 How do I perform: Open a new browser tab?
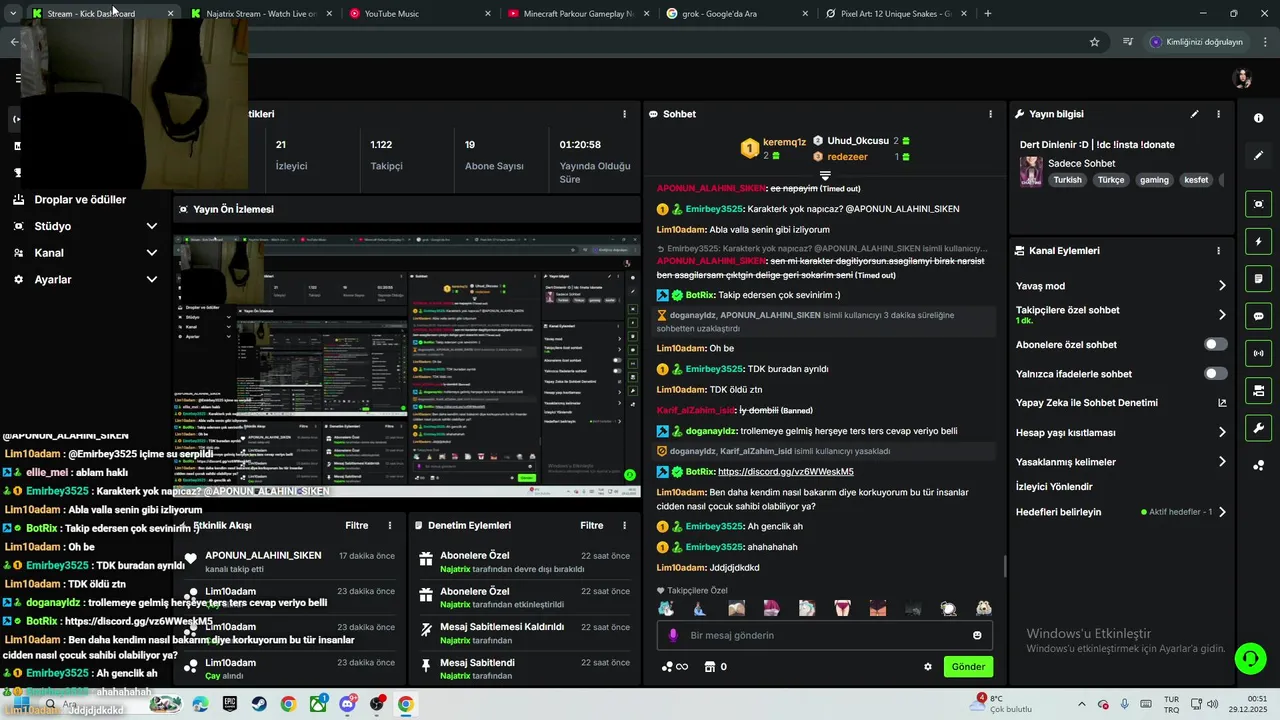pyautogui.click(x=988, y=14)
